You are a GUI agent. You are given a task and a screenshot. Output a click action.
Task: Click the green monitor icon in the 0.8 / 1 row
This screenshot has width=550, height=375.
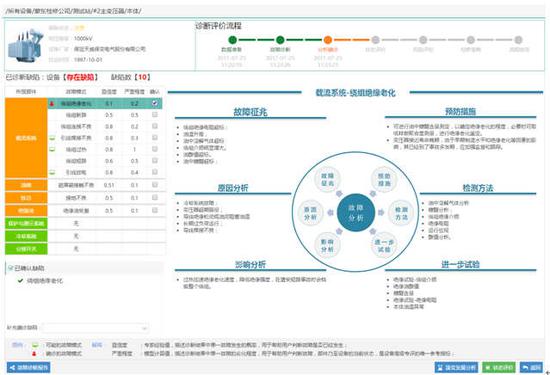coord(52,149)
